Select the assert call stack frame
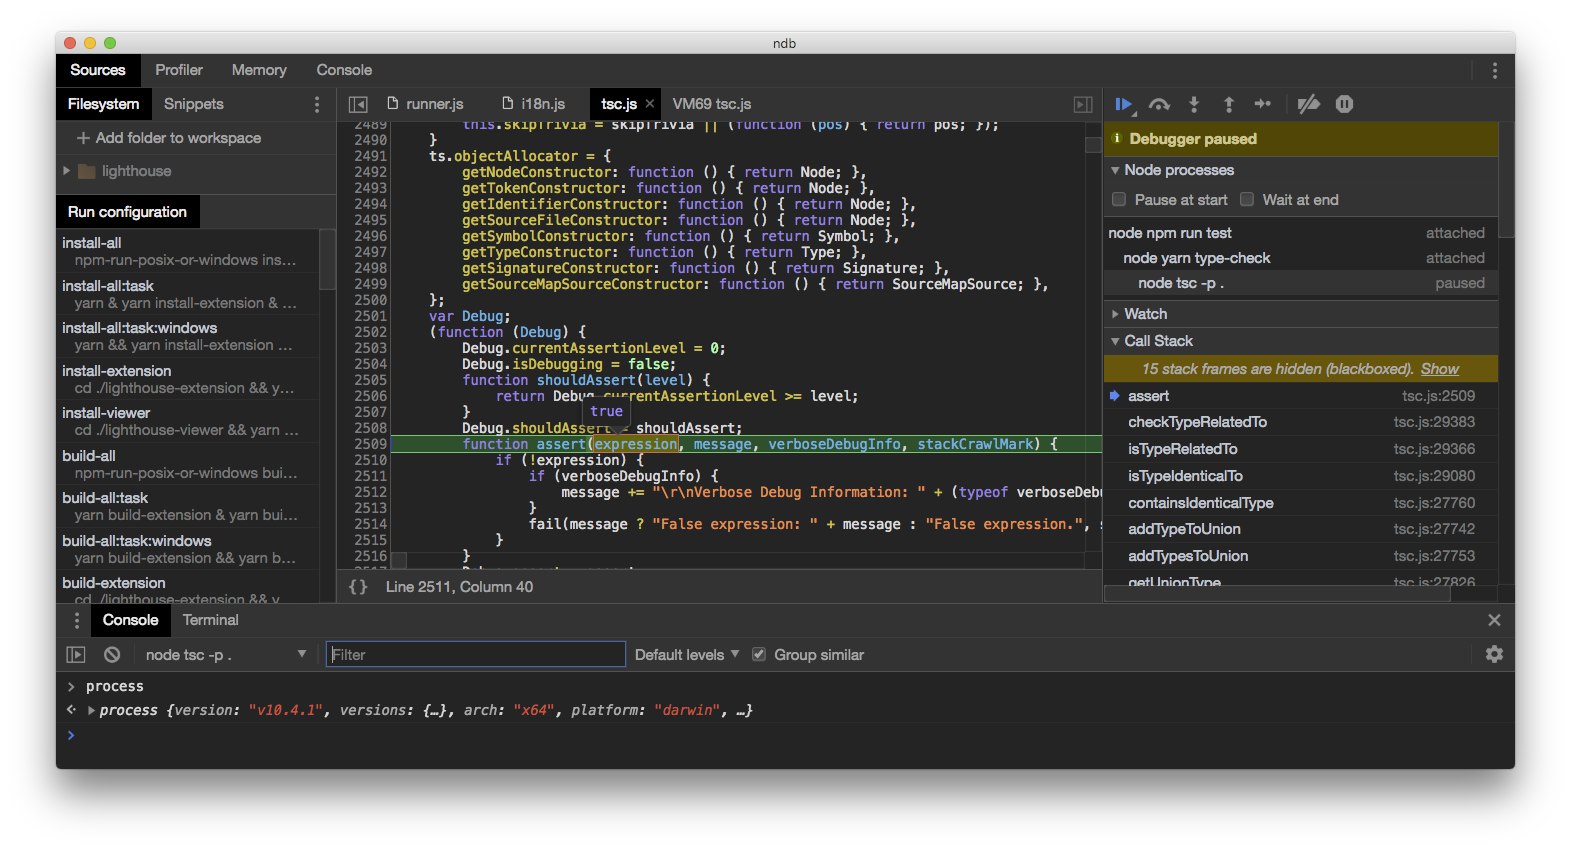 pos(1300,396)
